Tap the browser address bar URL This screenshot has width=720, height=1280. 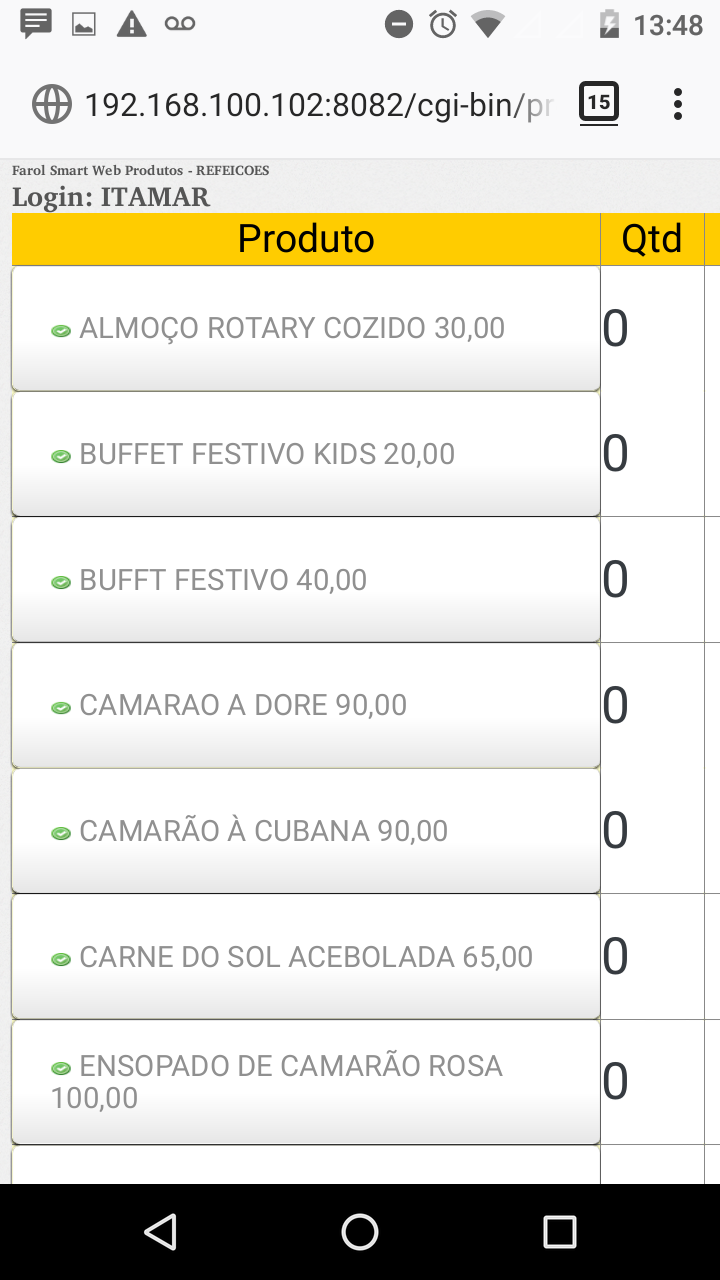pyautogui.click(x=318, y=104)
